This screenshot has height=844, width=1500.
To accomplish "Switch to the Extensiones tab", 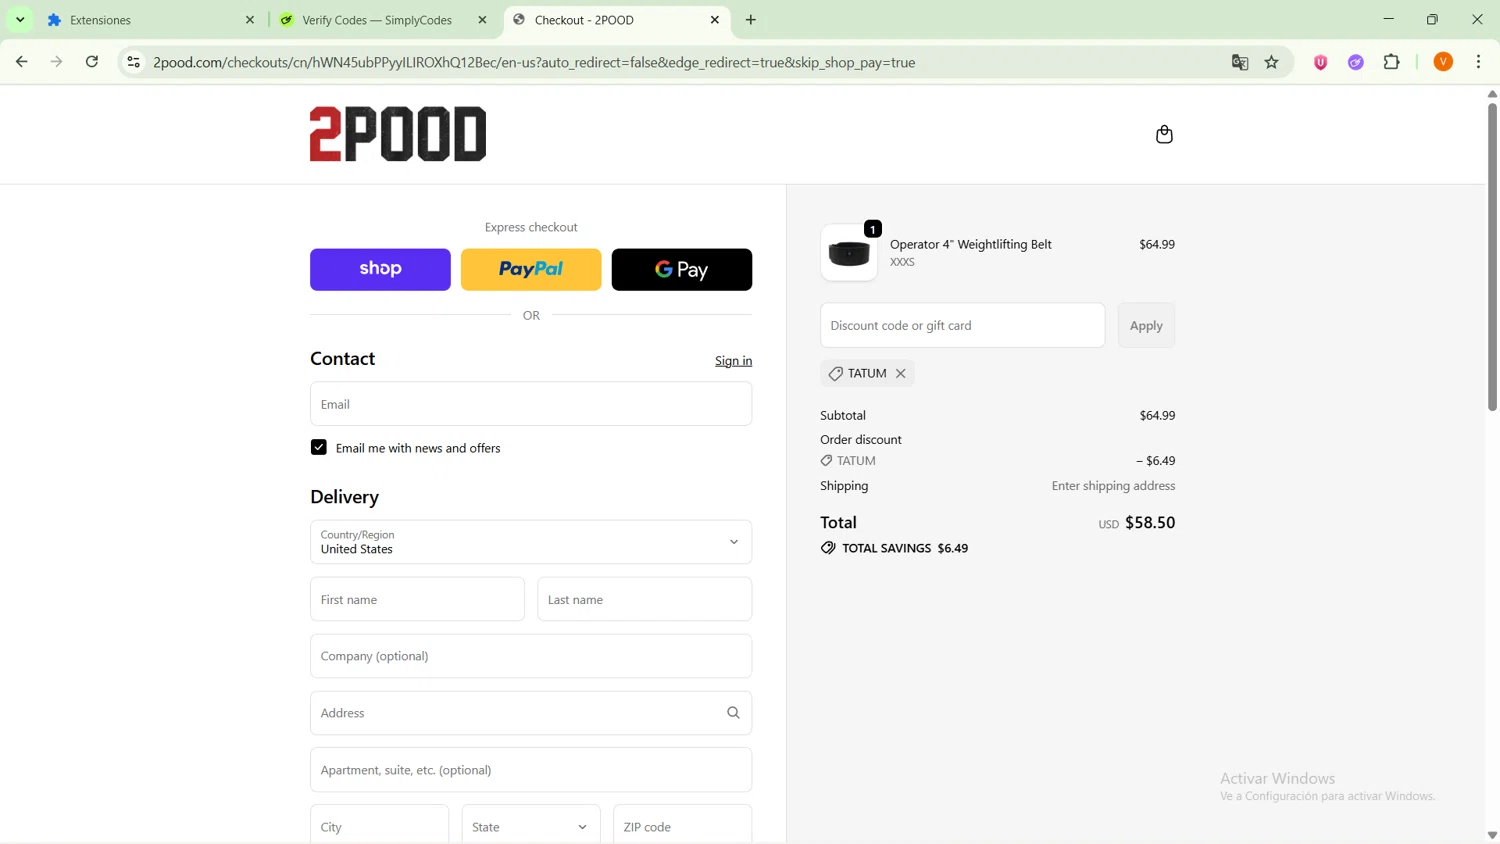I will coord(148,20).
